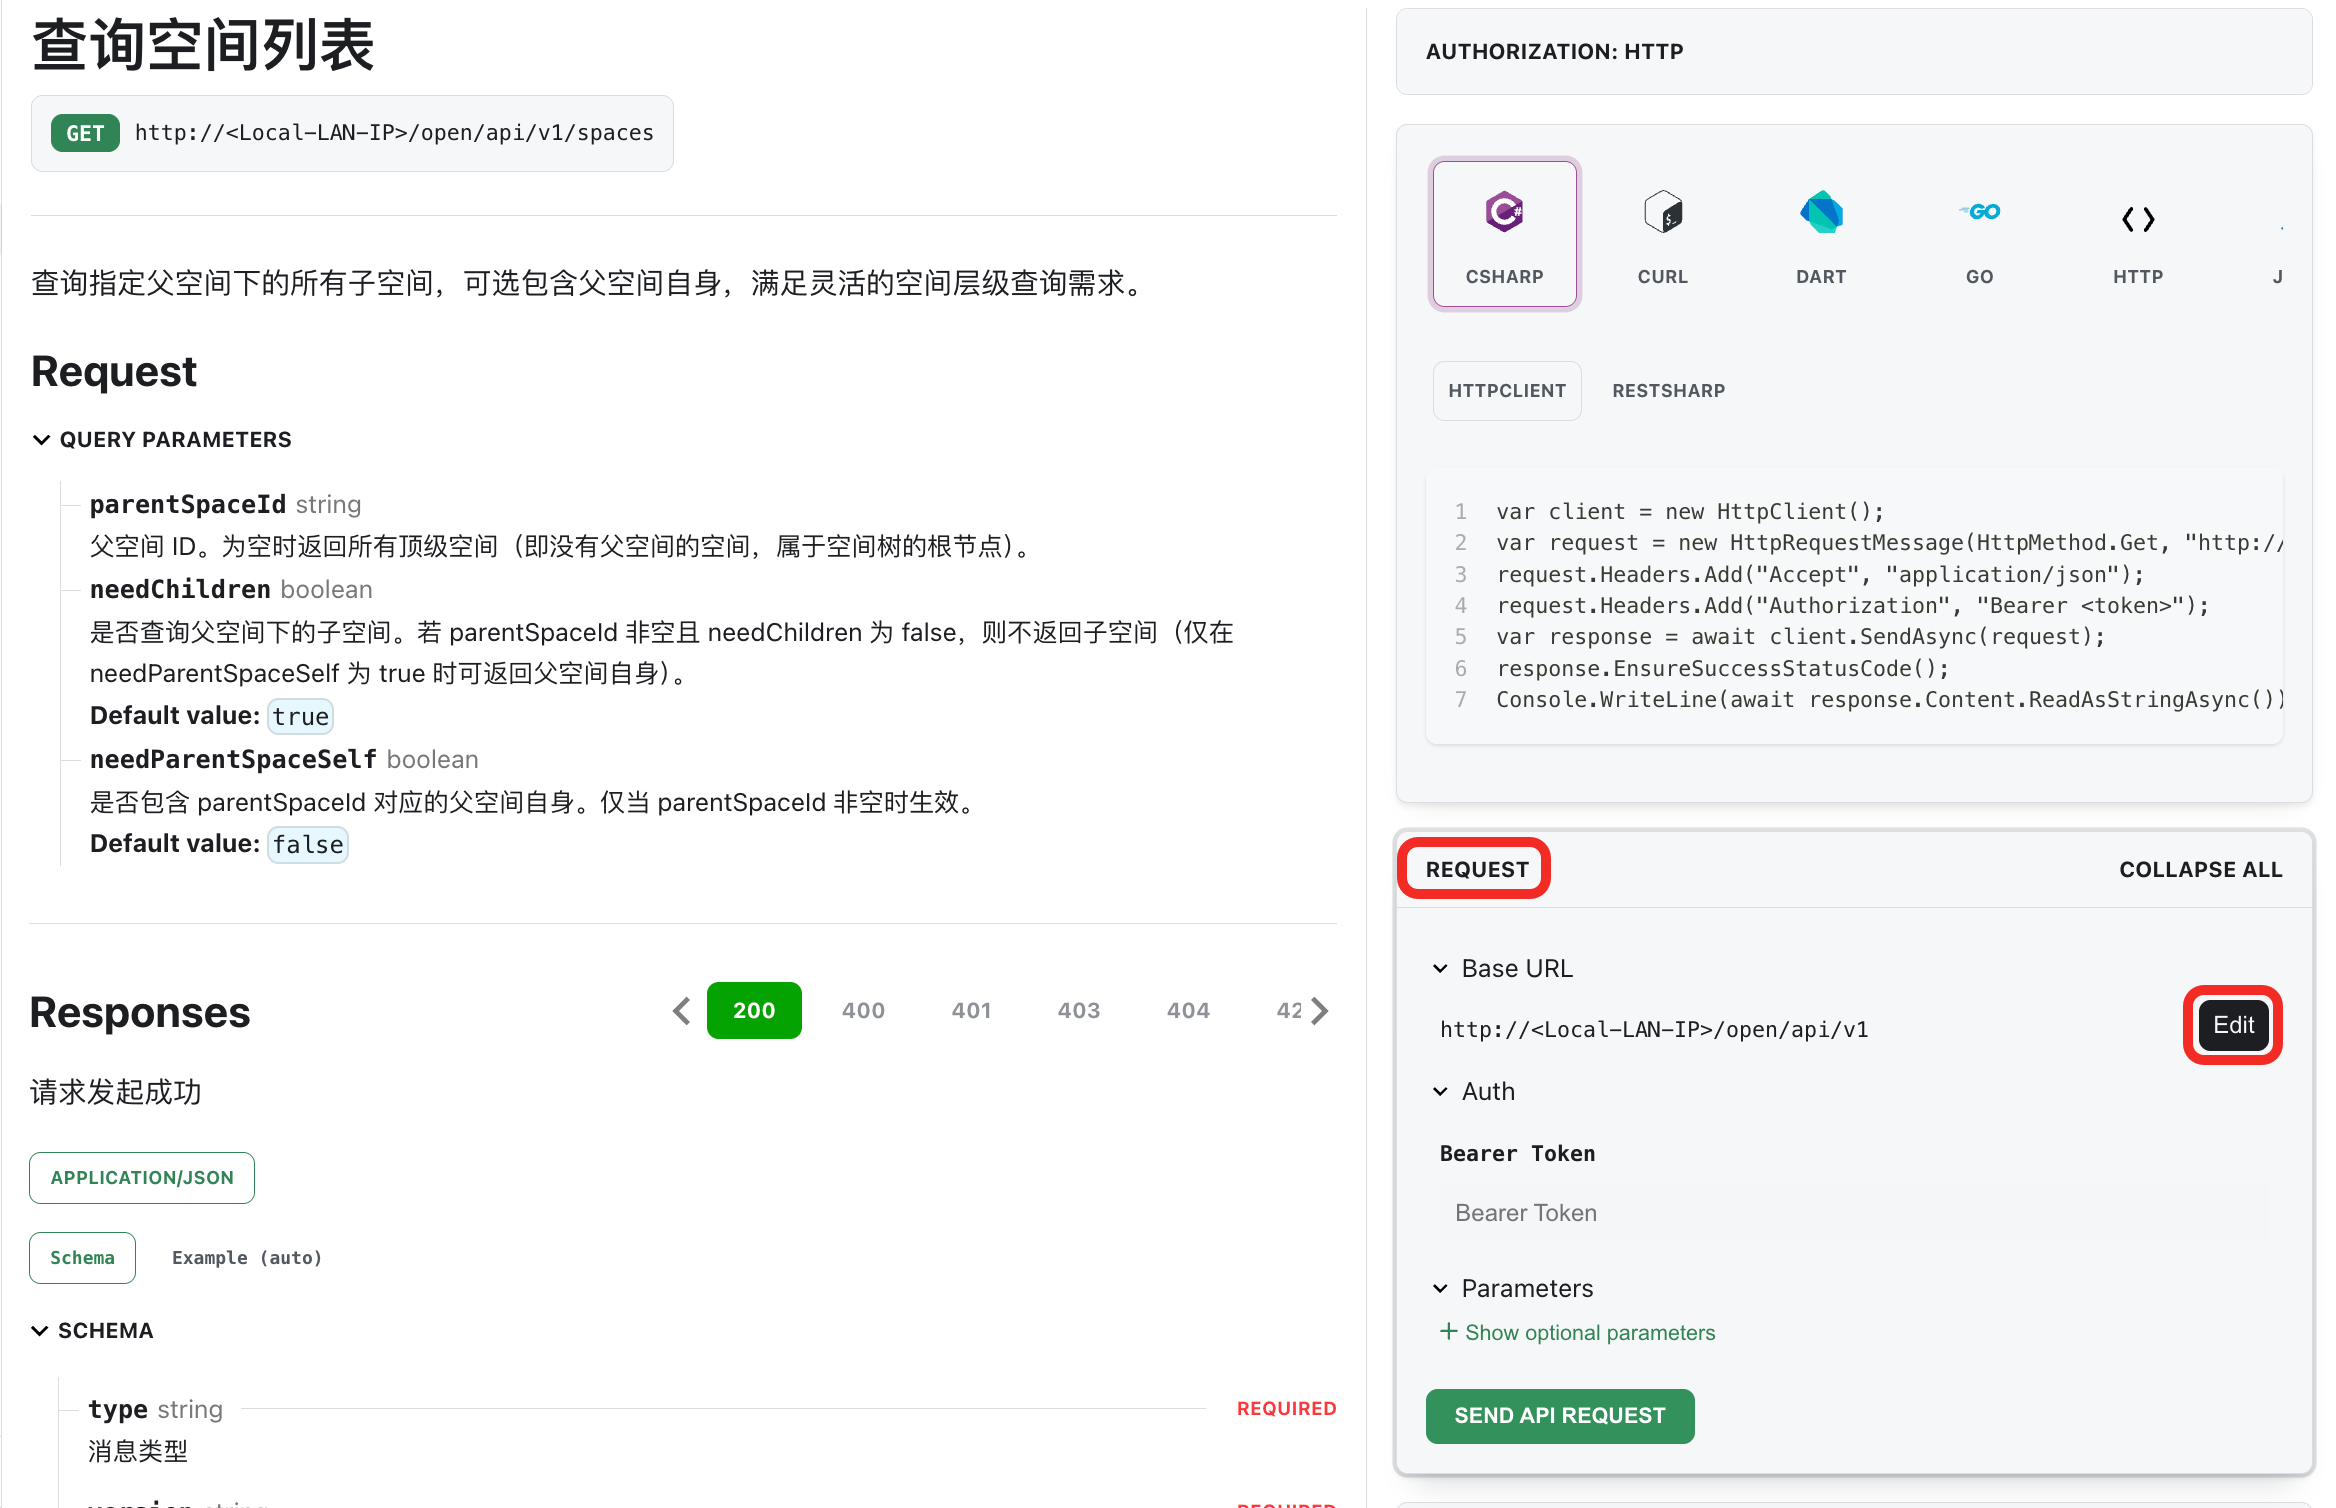The image size is (2336, 1508).
Task: Click COLLAPSE ALL in the request panel
Action: point(2201,870)
